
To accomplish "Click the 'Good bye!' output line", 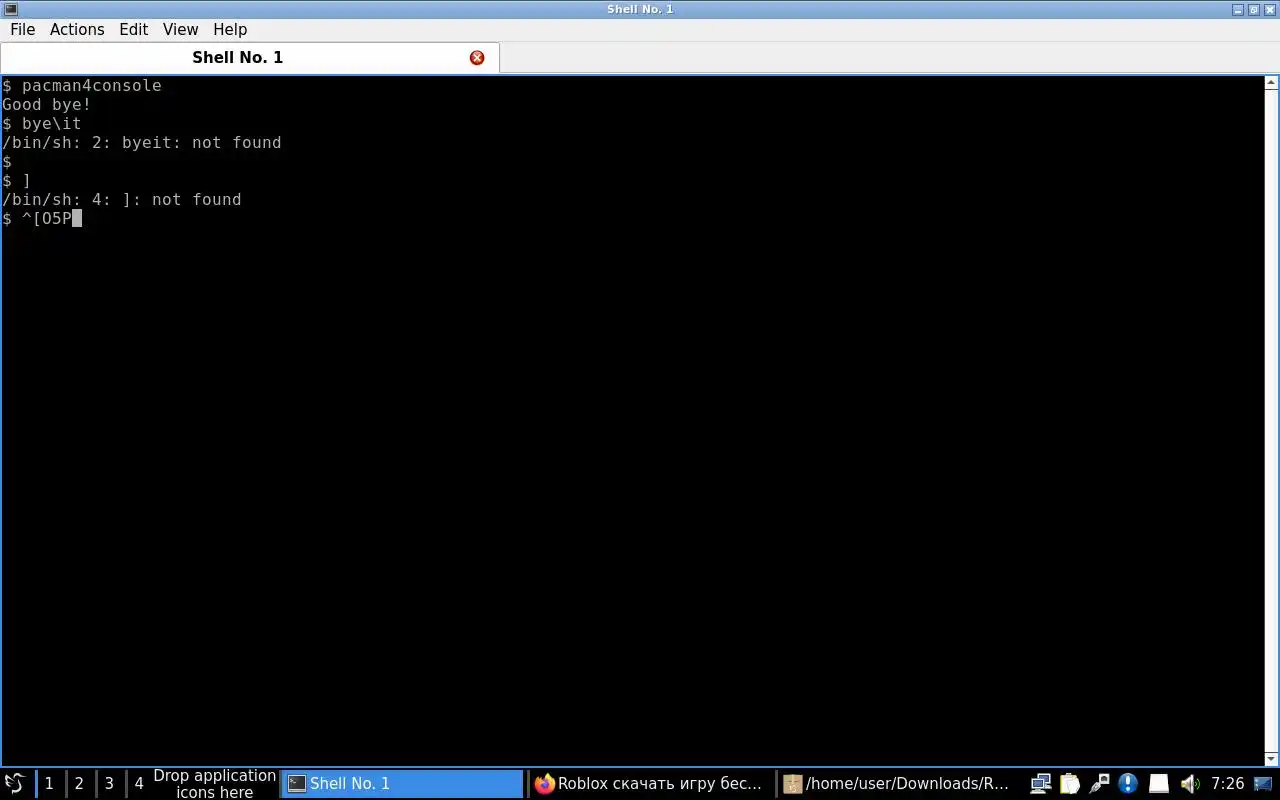I will point(47,105).
